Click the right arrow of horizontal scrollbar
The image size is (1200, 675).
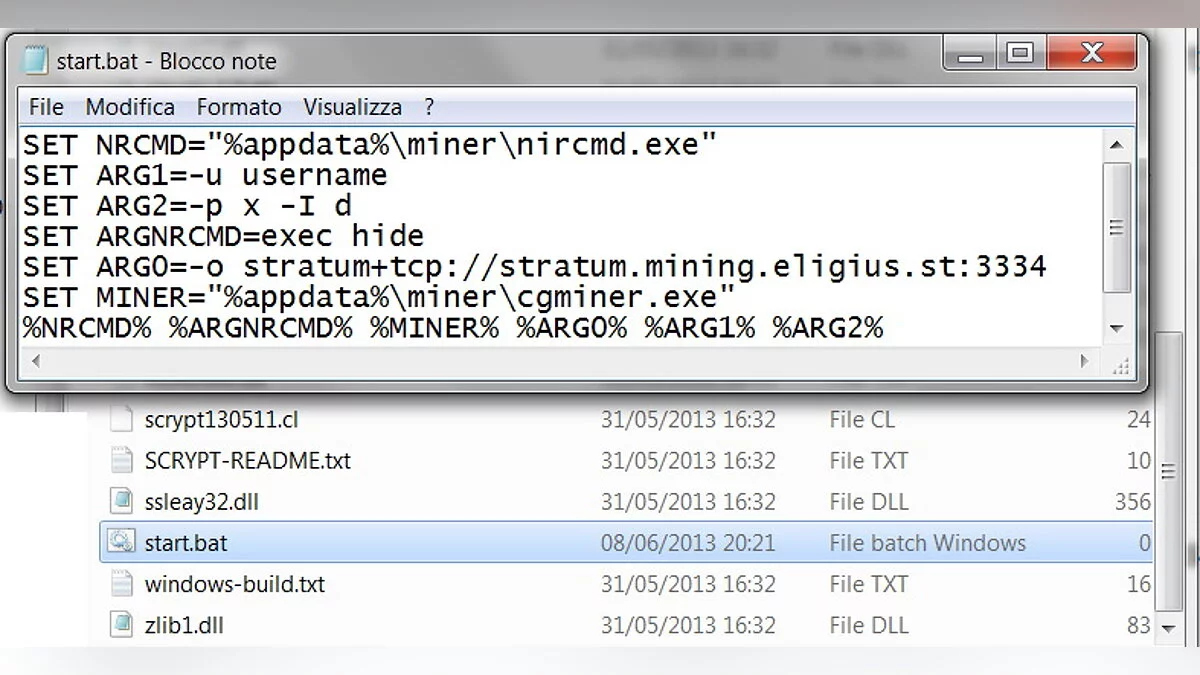tap(1086, 361)
